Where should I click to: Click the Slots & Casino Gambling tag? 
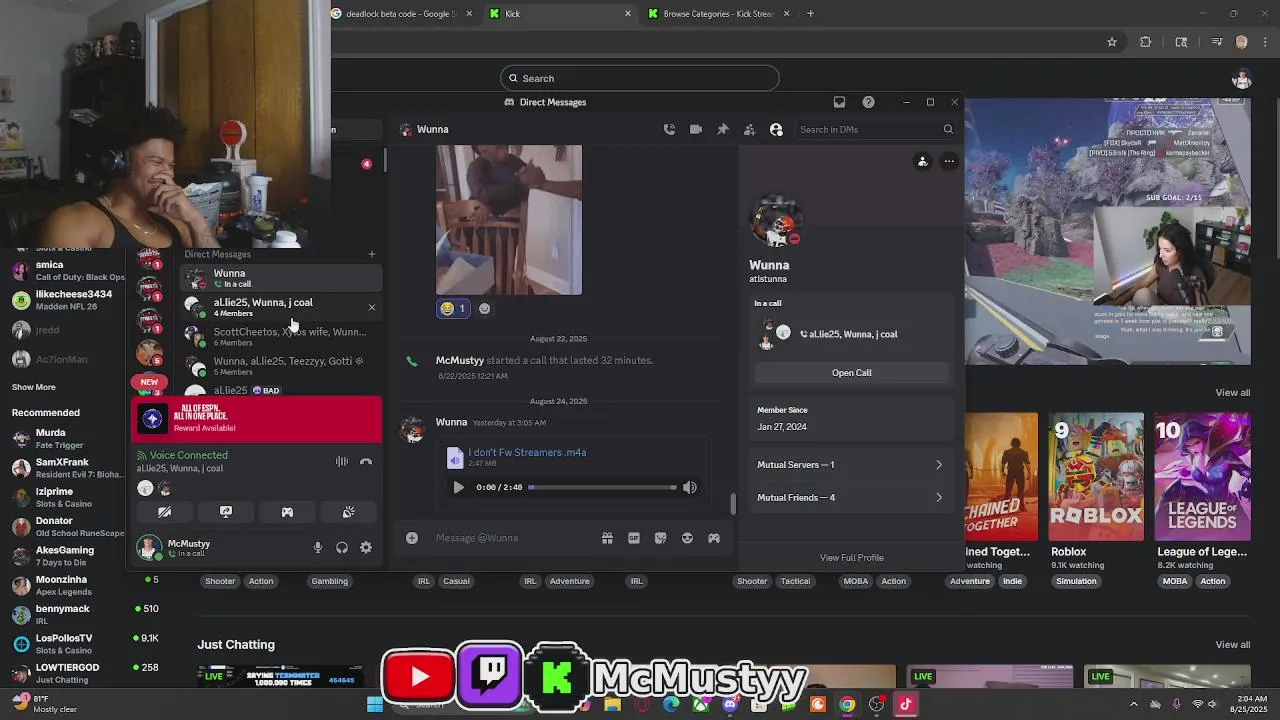[x=329, y=581]
